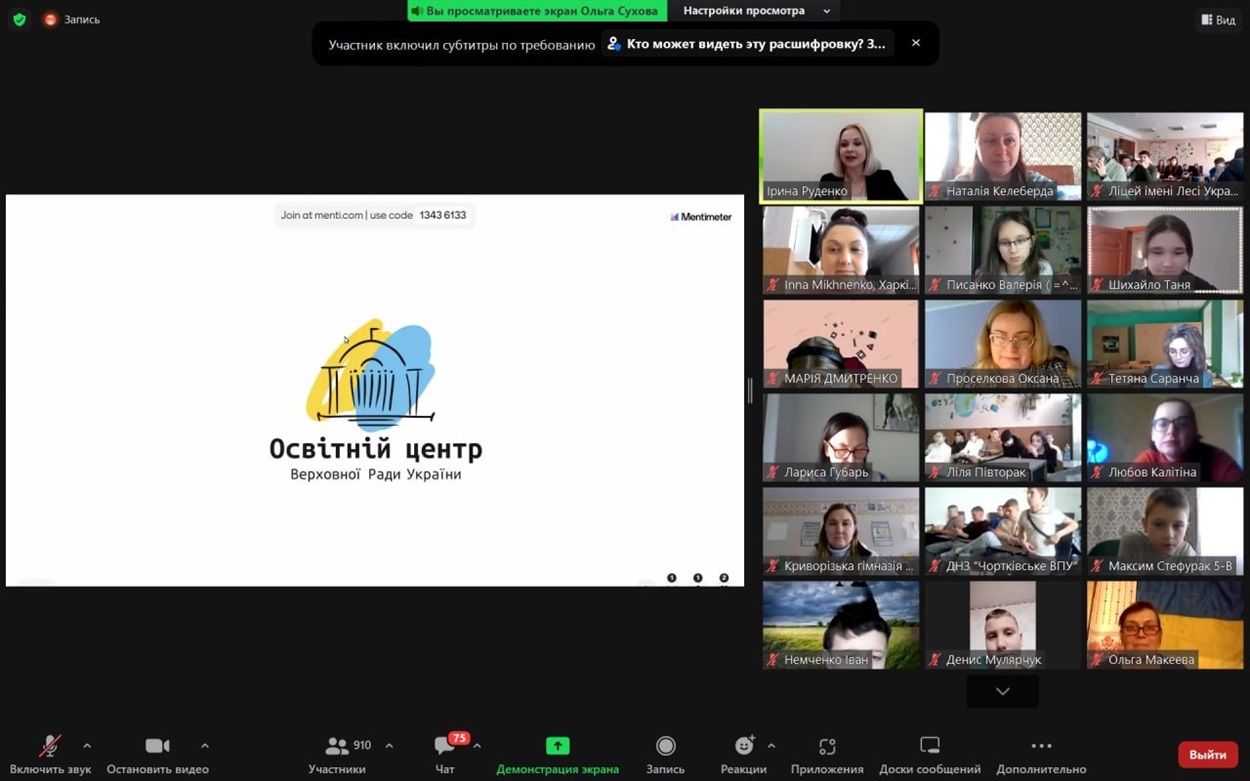Image resolution: width=1250 pixels, height=781 pixels.
Task: Expand video options arrow next to camera
Action: point(205,746)
